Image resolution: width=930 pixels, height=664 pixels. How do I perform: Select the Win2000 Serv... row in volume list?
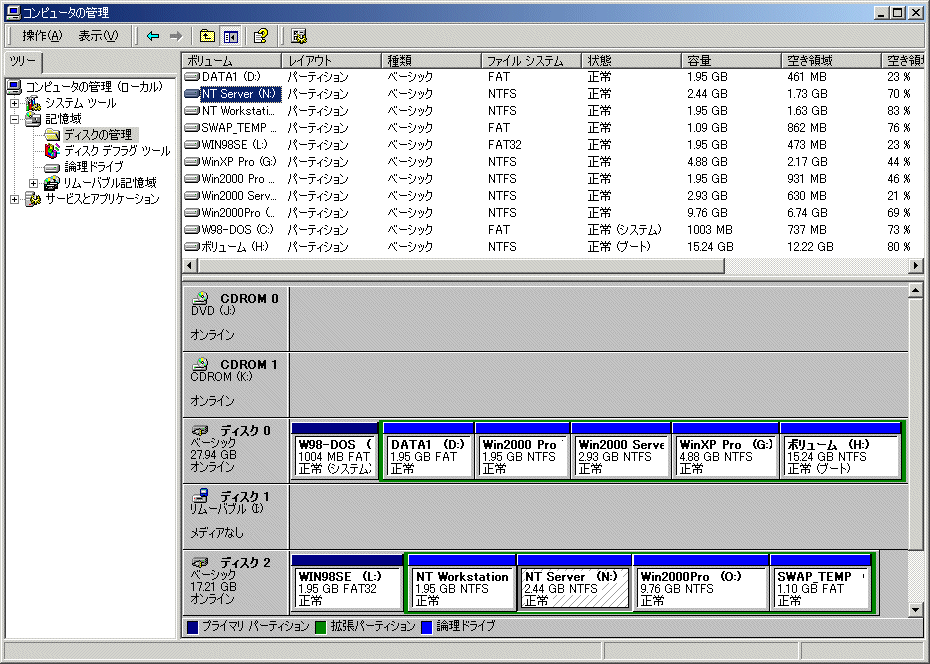tap(552, 196)
